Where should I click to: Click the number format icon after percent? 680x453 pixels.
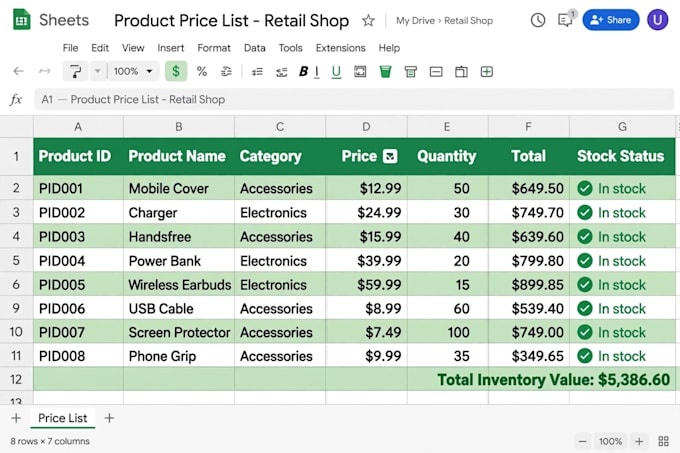(x=226, y=71)
